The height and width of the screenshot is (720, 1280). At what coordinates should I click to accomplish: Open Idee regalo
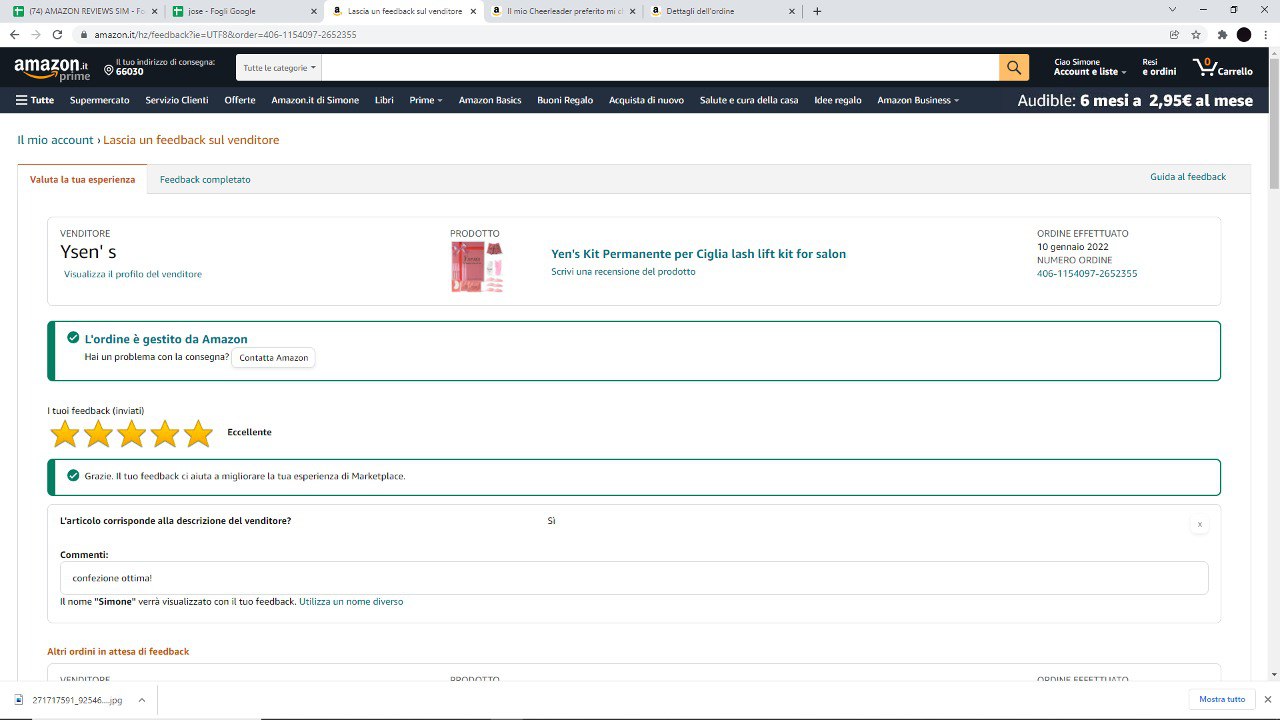click(838, 100)
